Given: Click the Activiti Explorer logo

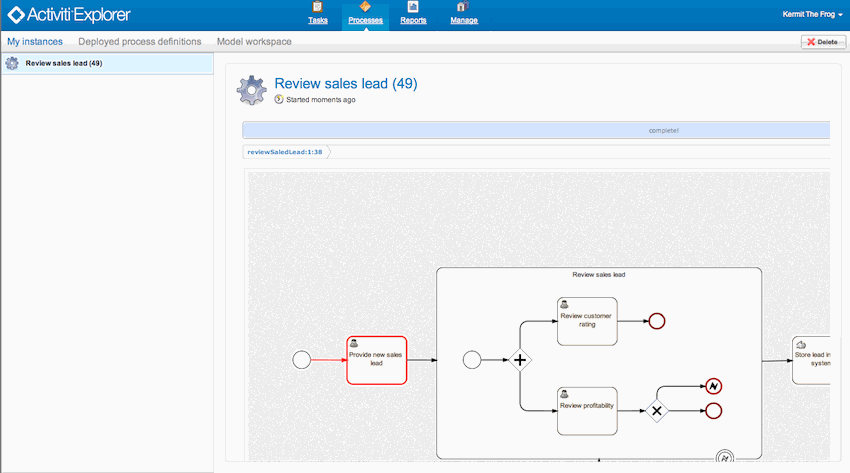Looking at the screenshot, I should tap(69, 15).
